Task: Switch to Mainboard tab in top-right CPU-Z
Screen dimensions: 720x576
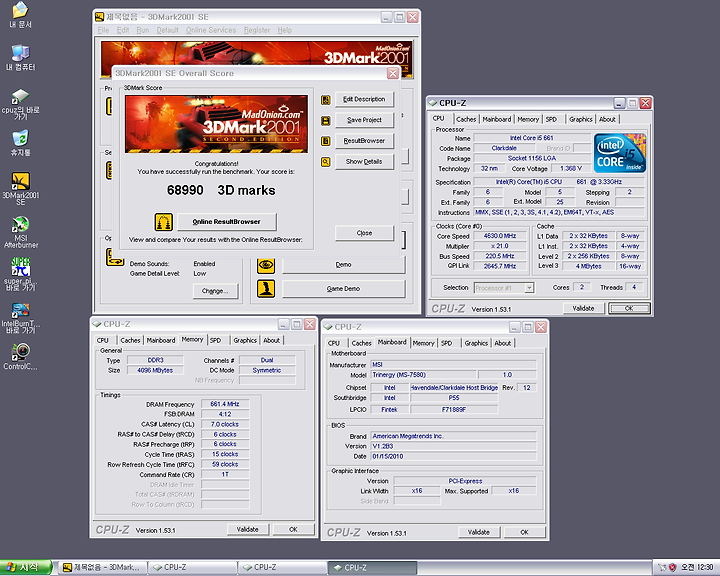Action: tap(496, 119)
